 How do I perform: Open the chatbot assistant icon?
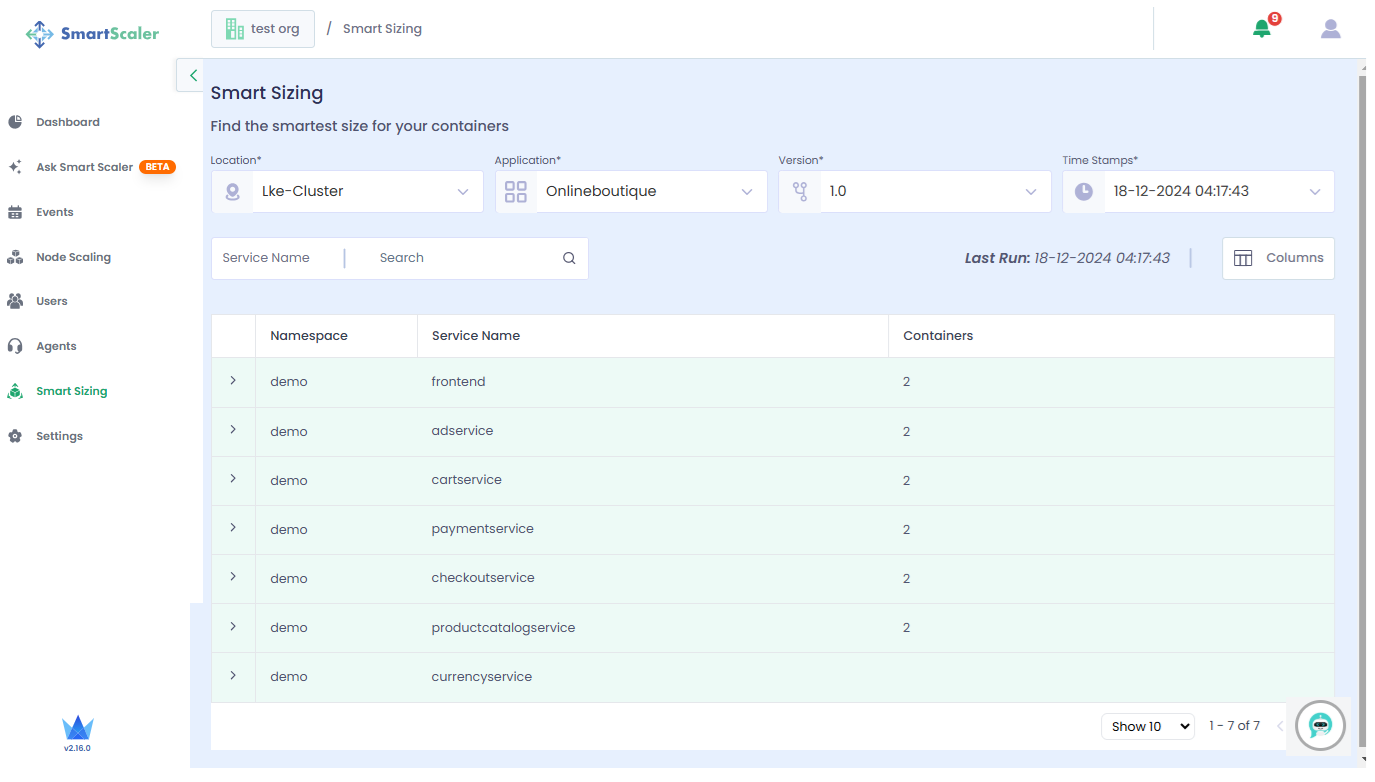(1321, 725)
